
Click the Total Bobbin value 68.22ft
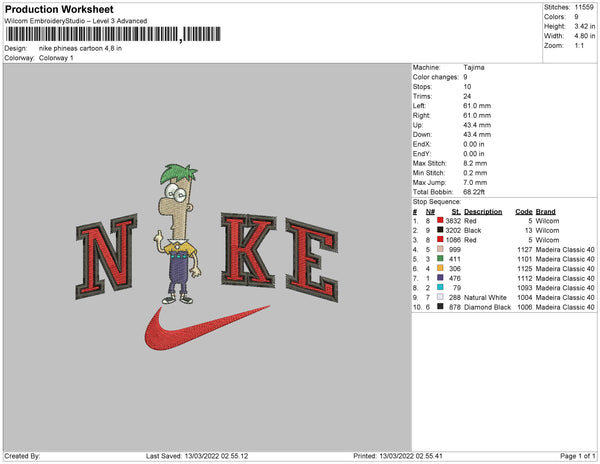click(474, 192)
